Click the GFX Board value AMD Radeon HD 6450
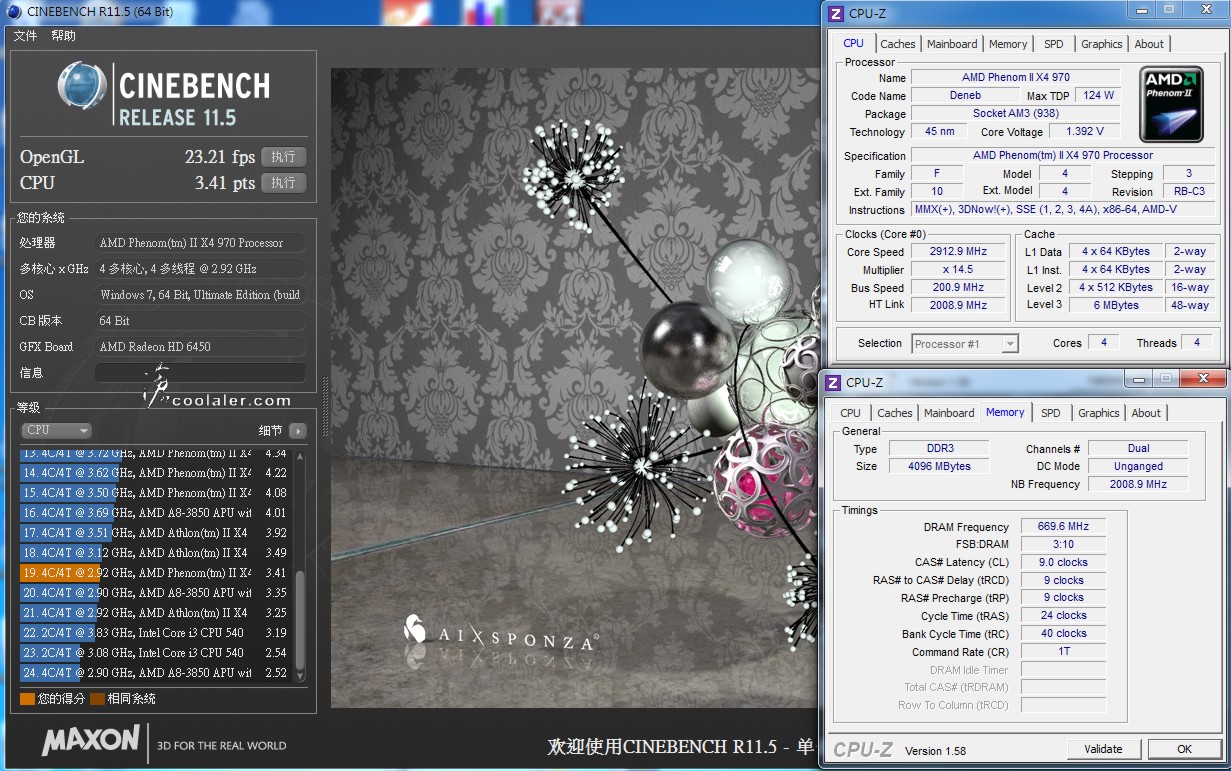This screenshot has height=771, width=1231. [199, 347]
